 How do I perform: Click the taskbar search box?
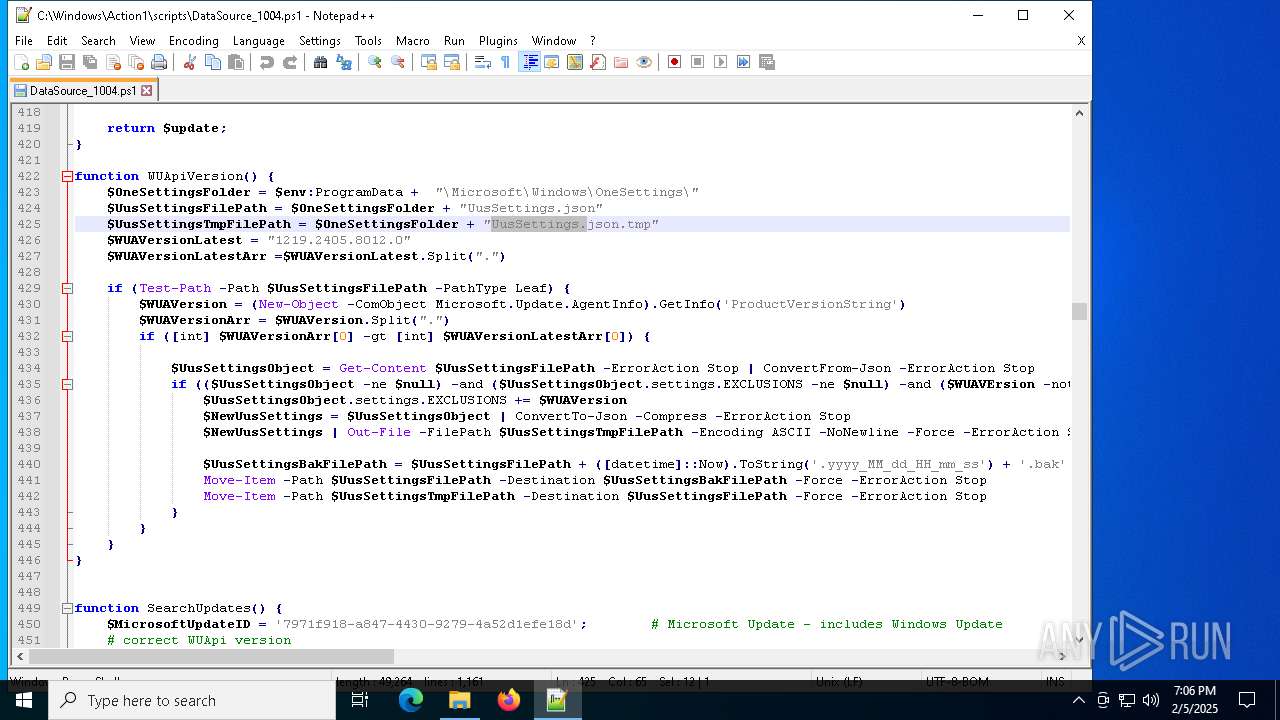pyautogui.click(x=191, y=700)
